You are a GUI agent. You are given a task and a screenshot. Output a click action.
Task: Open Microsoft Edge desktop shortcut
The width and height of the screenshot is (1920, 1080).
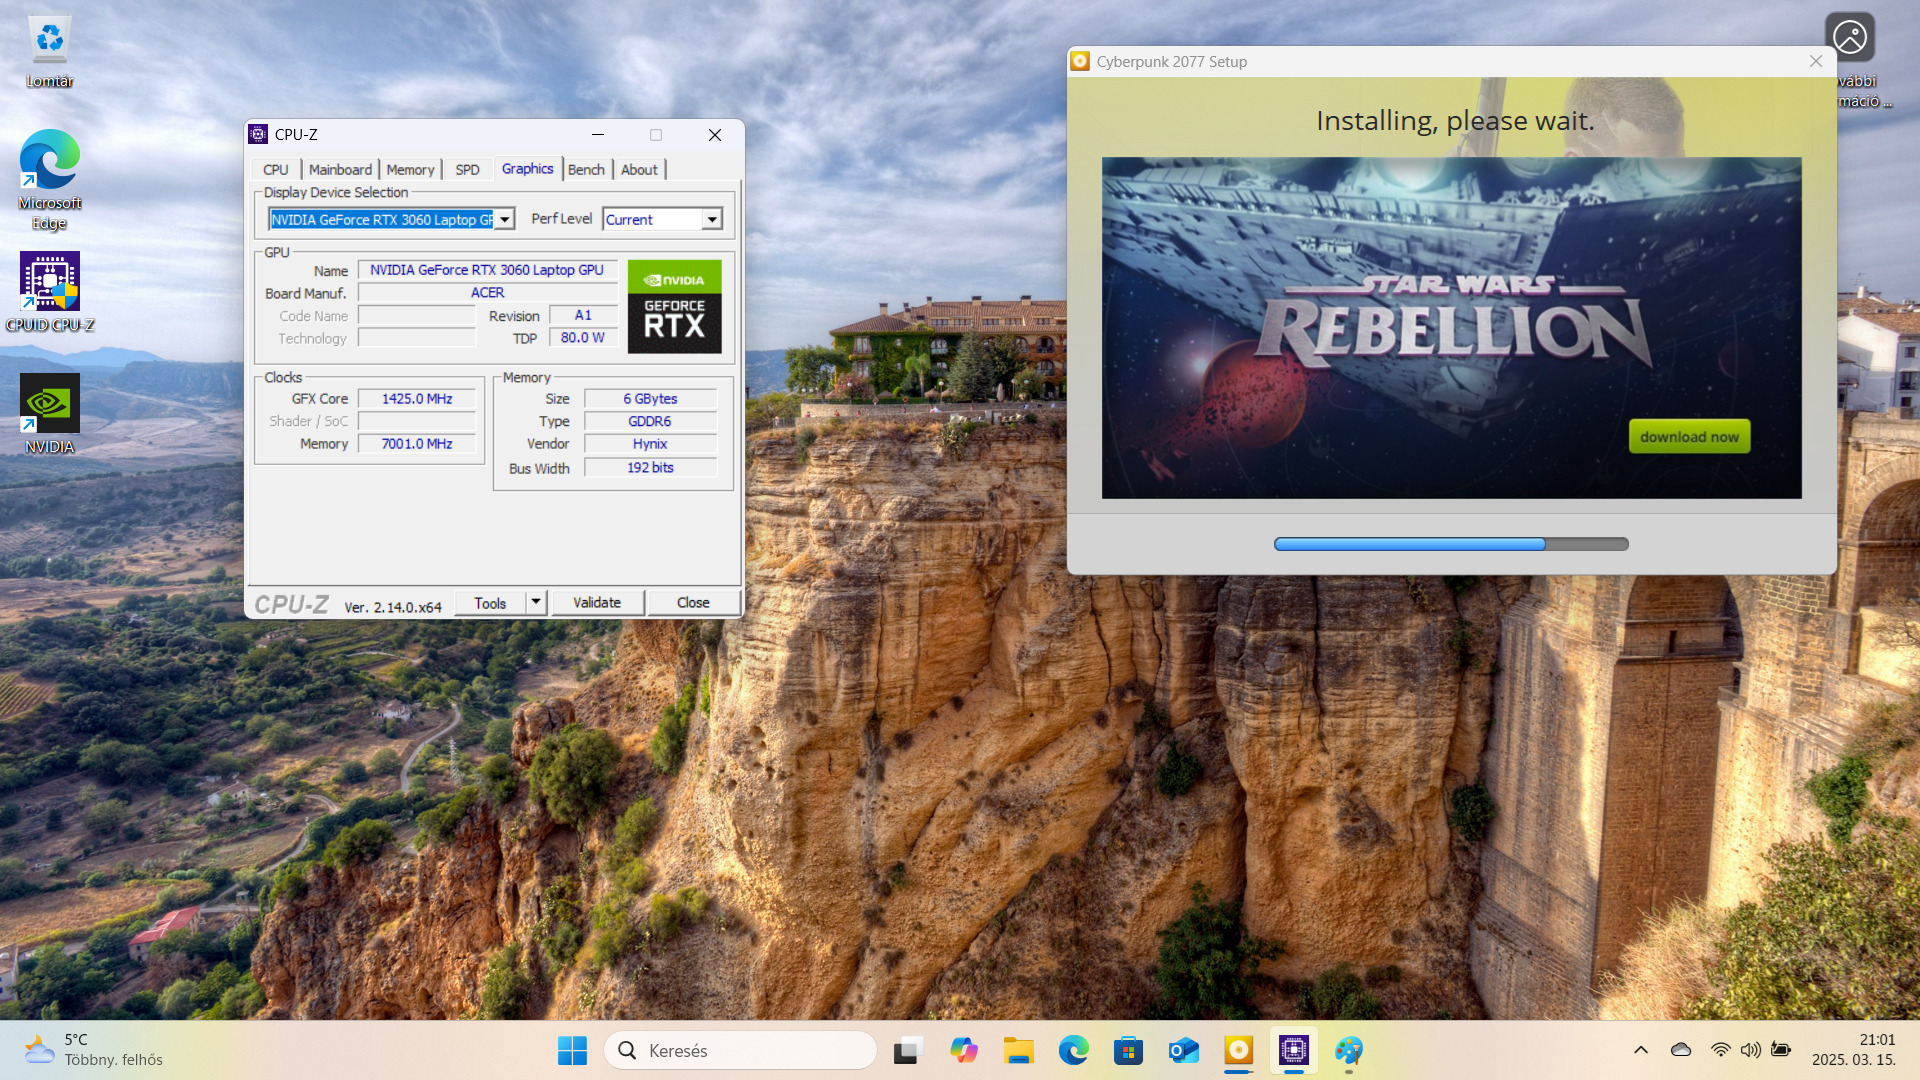pos(50,180)
